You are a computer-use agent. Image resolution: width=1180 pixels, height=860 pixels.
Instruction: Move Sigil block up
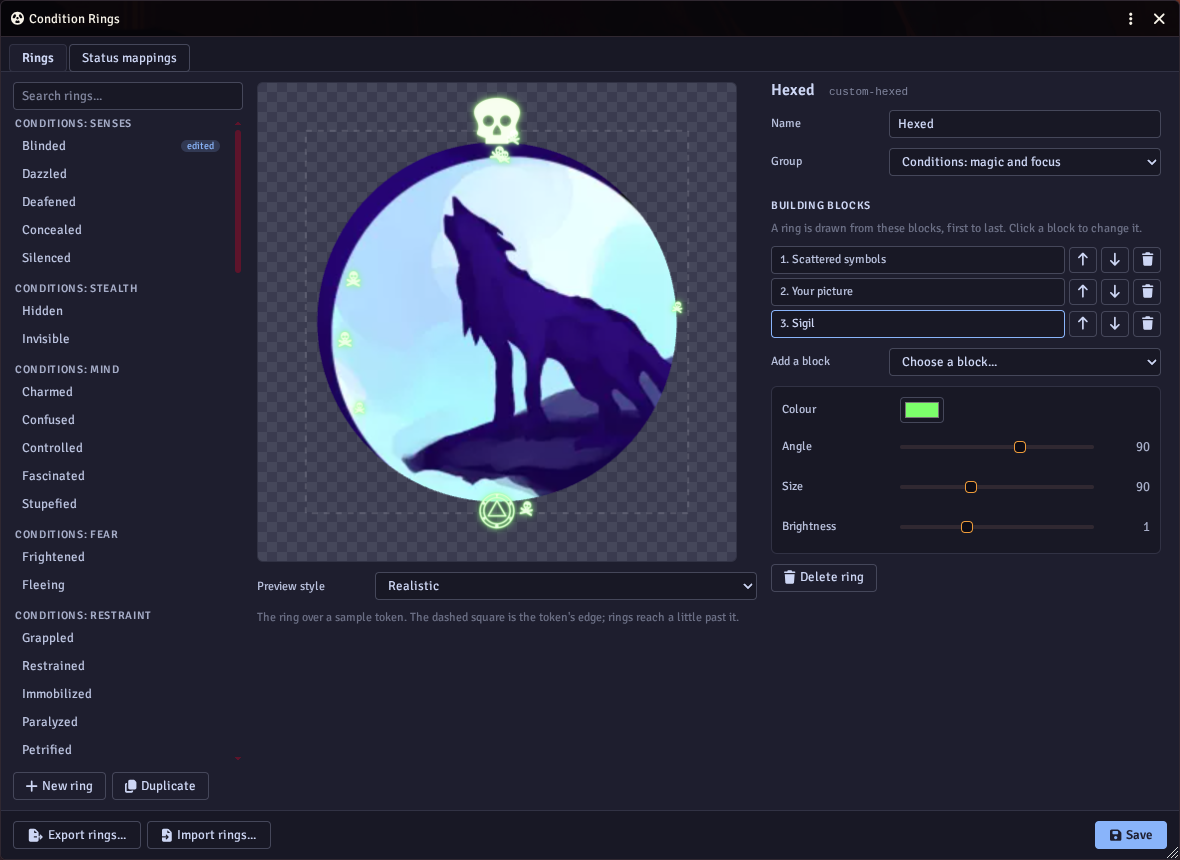(1082, 324)
